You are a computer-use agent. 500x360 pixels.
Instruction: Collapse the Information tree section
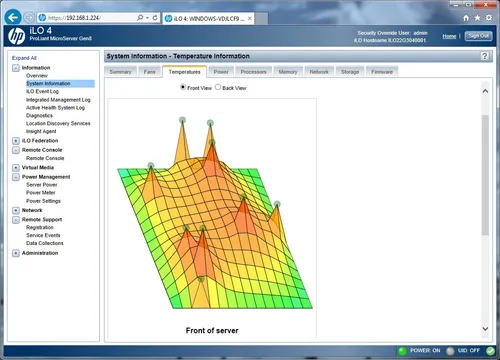(16, 68)
